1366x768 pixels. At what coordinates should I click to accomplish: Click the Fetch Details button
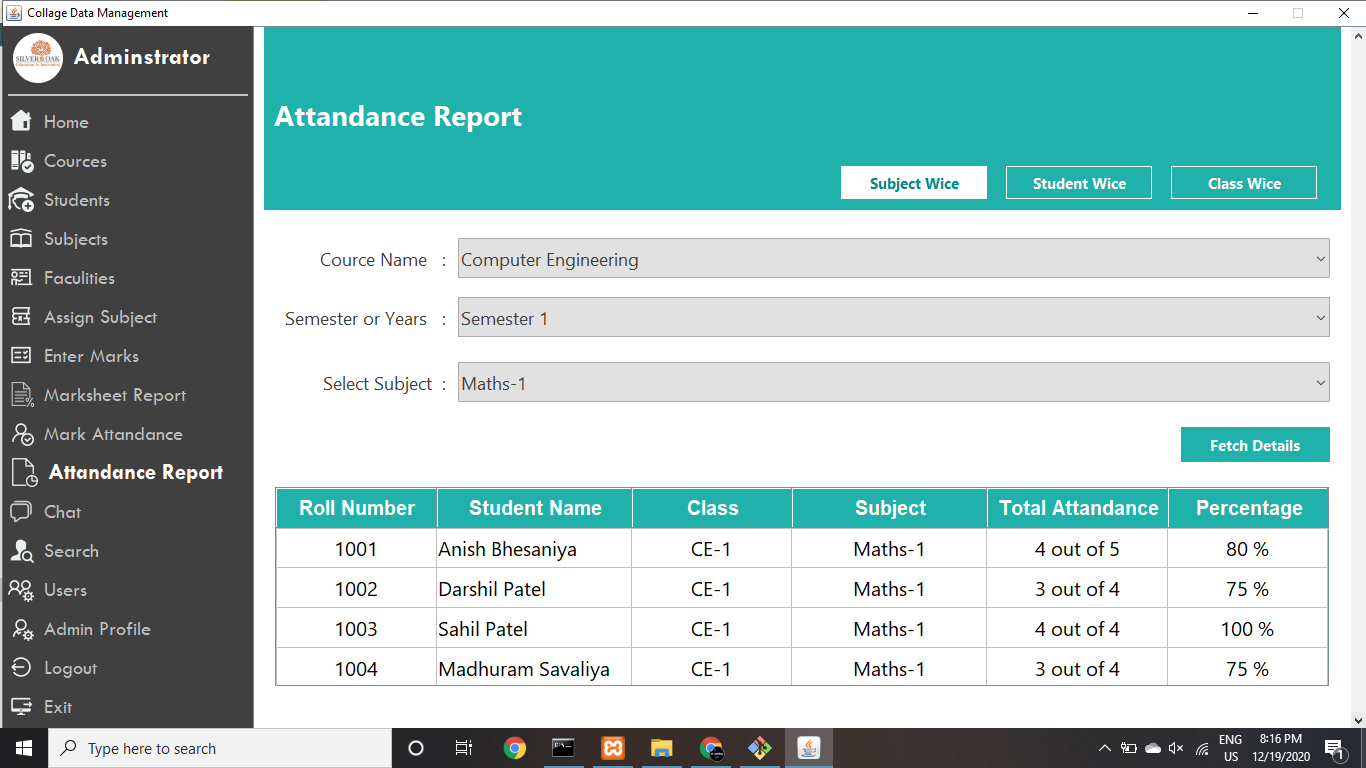pos(1255,445)
